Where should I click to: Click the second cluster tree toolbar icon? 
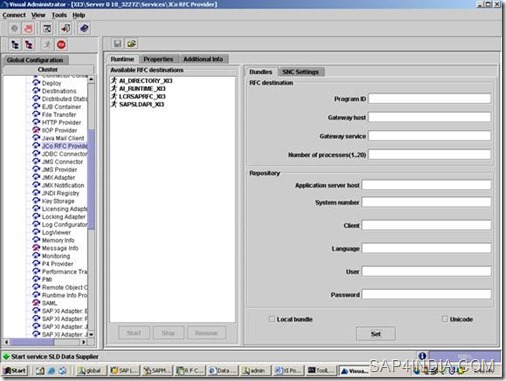(x=29, y=45)
